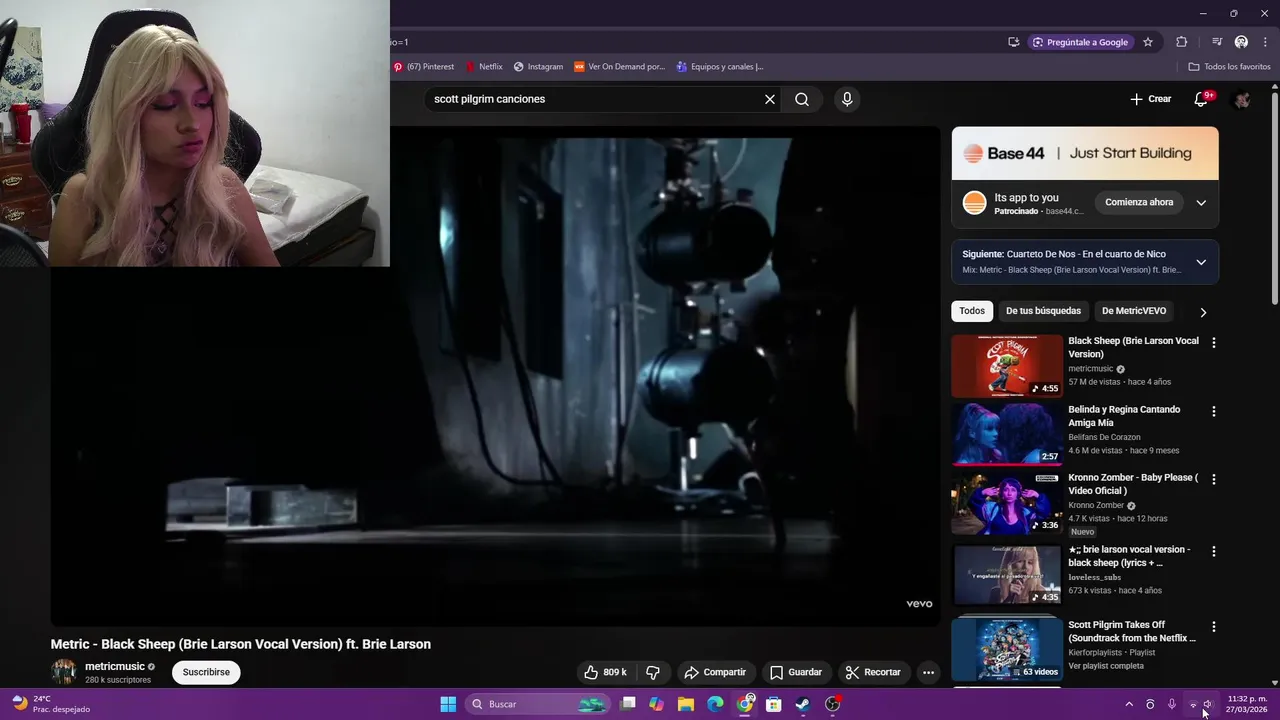Open Copilot from the taskbar

pyautogui.click(x=656, y=704)
